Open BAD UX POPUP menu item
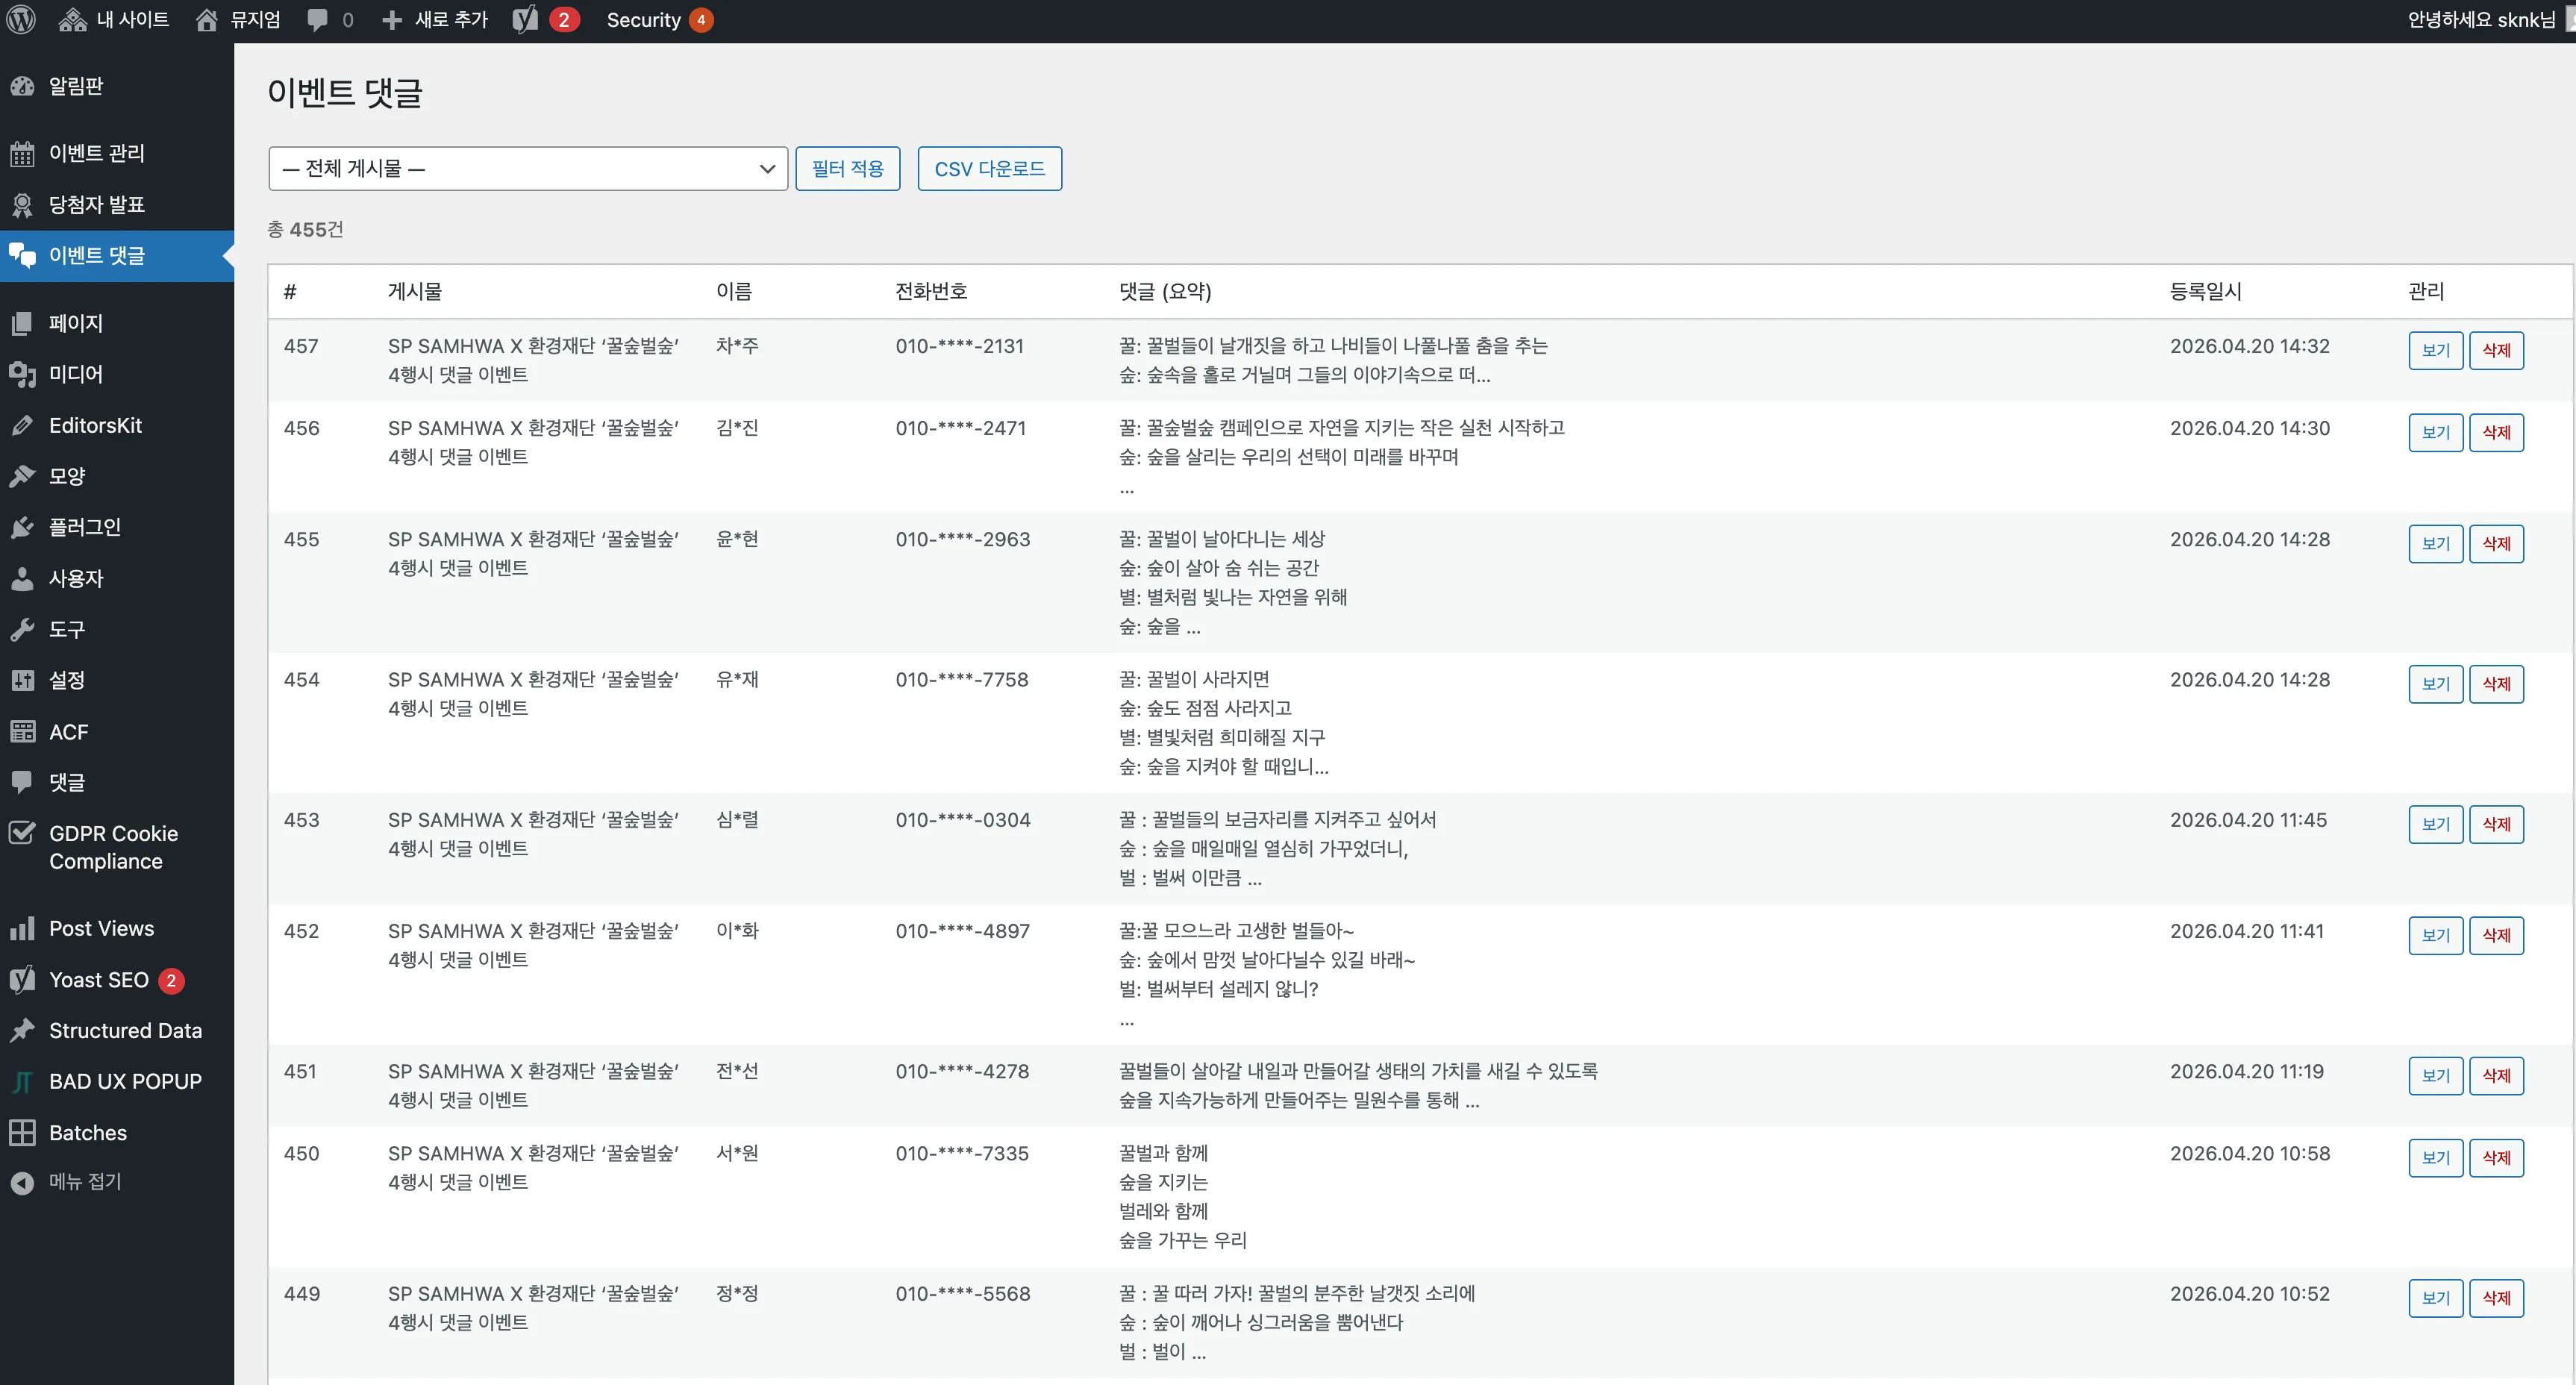Viewport: 2576px width, 1385px height. point(117,1081)
